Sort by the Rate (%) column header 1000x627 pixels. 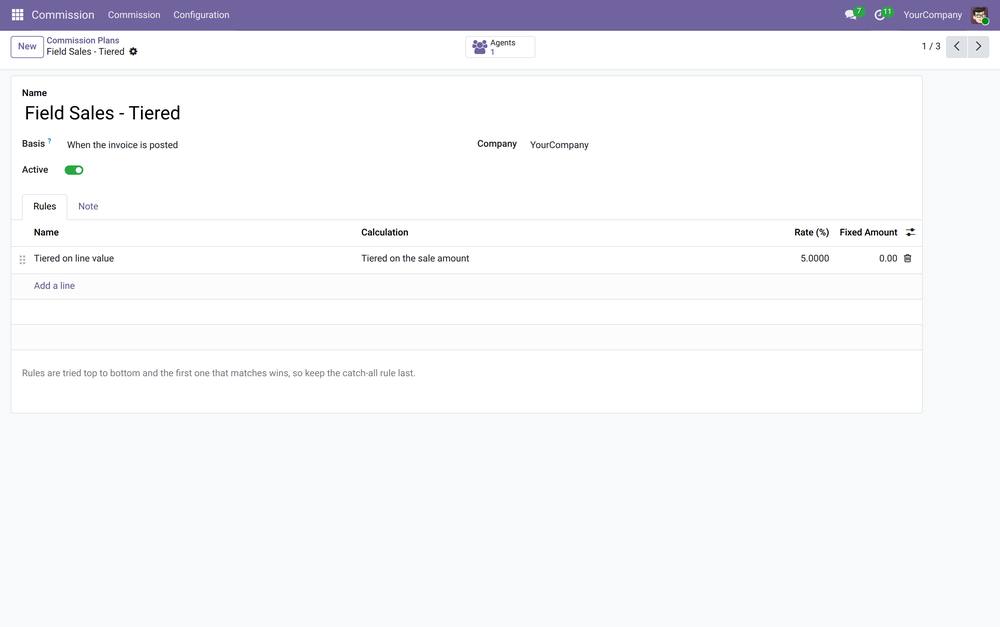[x=811, y=232]
